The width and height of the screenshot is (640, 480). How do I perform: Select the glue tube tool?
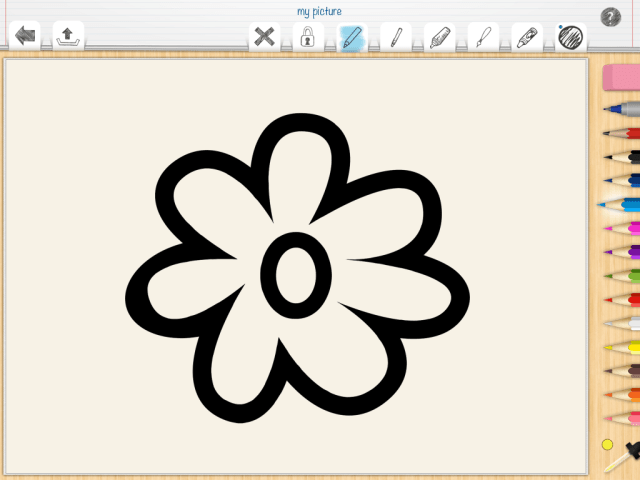point(527,38)
